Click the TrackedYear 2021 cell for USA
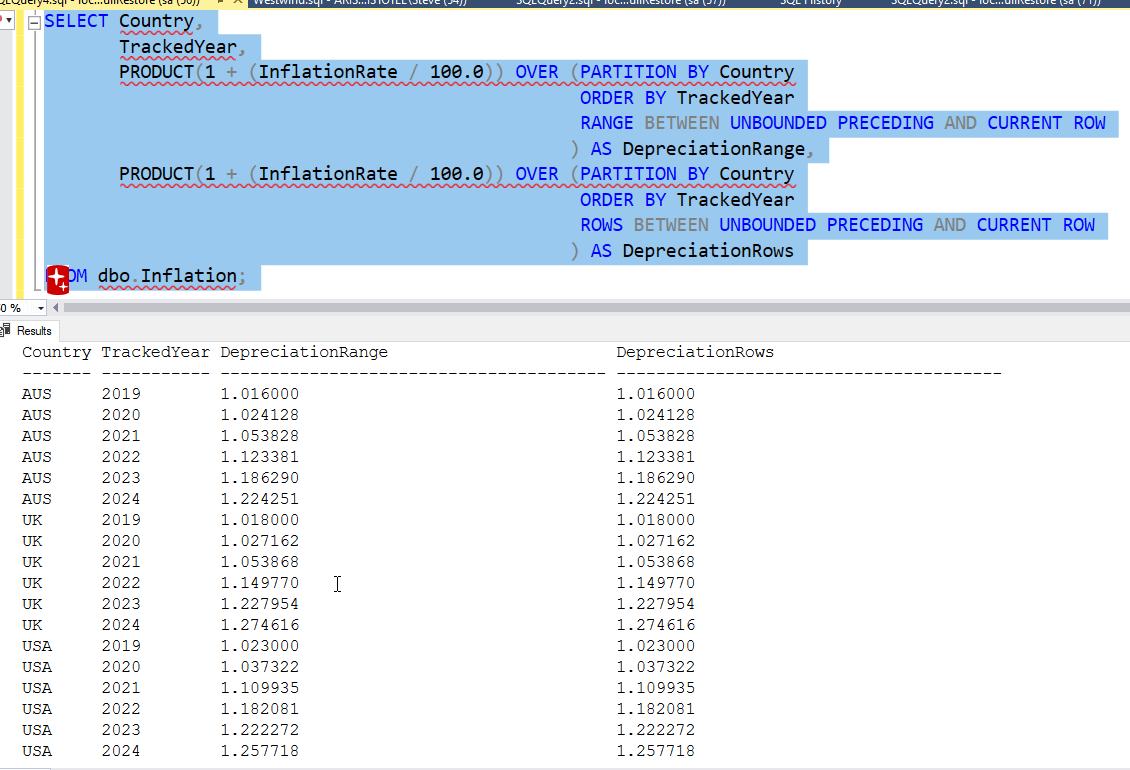1130x770 pixels. (121, 688)
